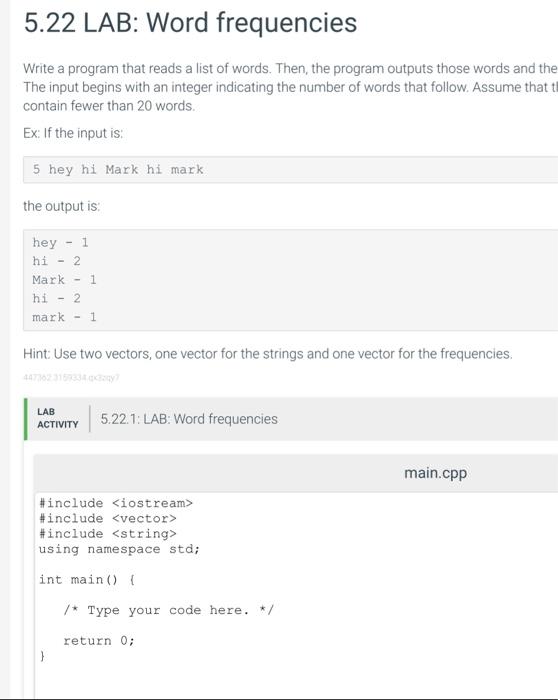The image size is (558, 700).
Task: Click the 'Ex: If the input is:' text
Action: tap(73, 133)
